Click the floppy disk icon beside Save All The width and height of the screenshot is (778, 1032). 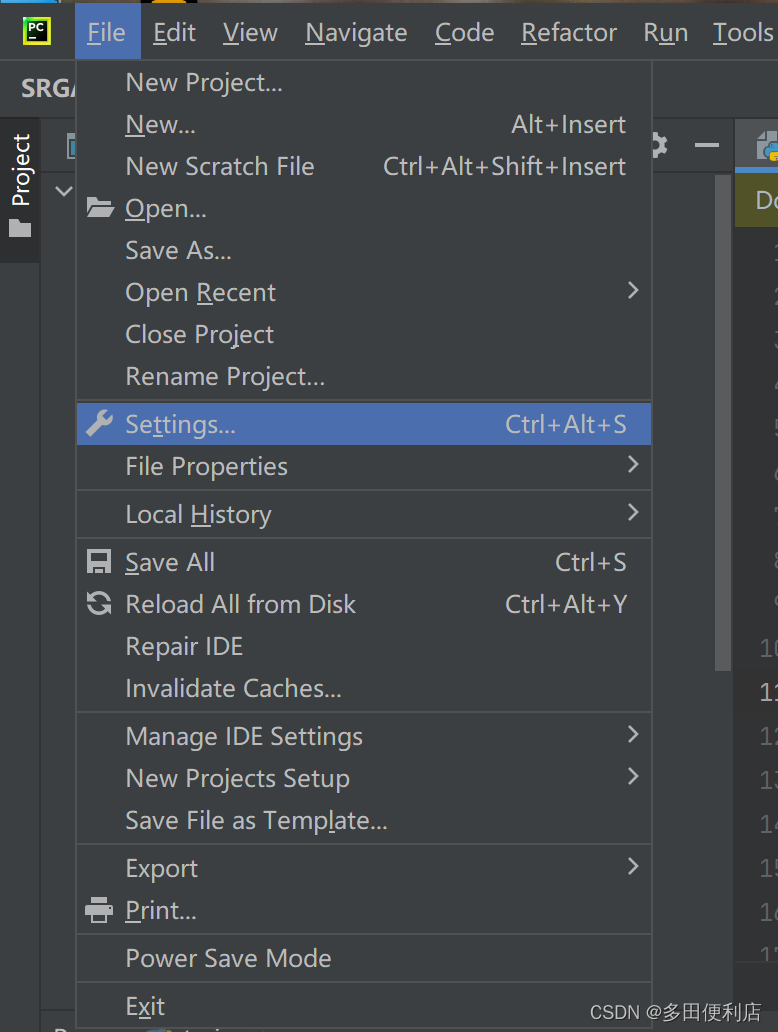[99, 562]
